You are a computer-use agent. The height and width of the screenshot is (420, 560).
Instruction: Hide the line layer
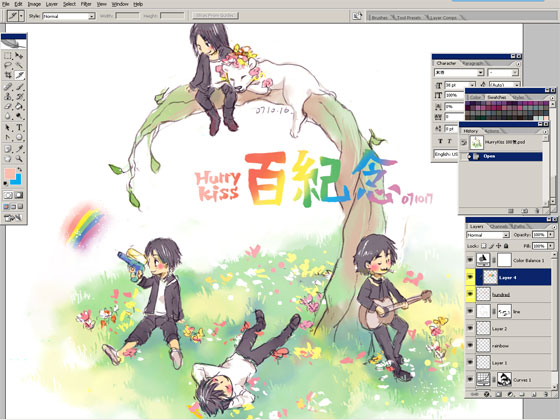tap(470, 311)
